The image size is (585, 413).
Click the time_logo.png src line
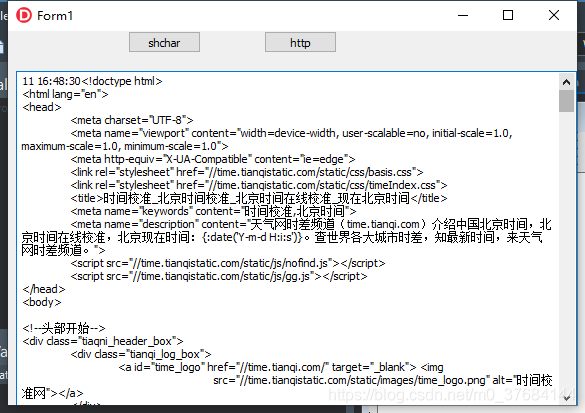pyautogui.click(x=382, y=380)
